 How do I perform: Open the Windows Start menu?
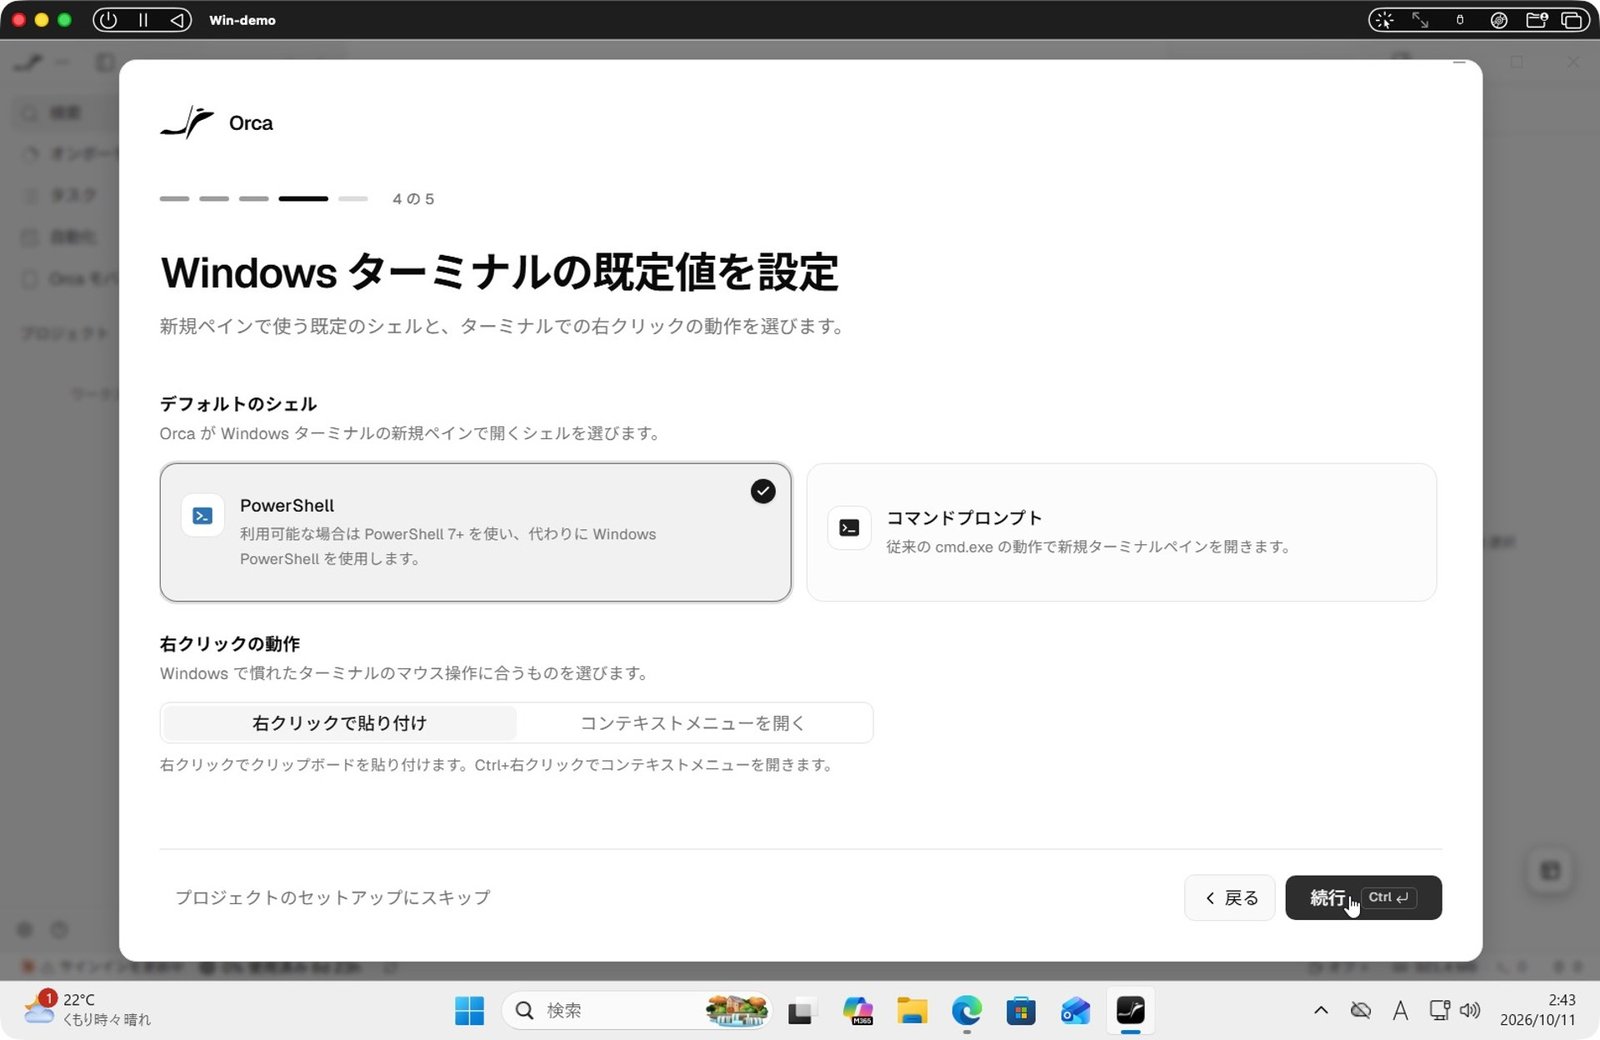pos(469,1011)
